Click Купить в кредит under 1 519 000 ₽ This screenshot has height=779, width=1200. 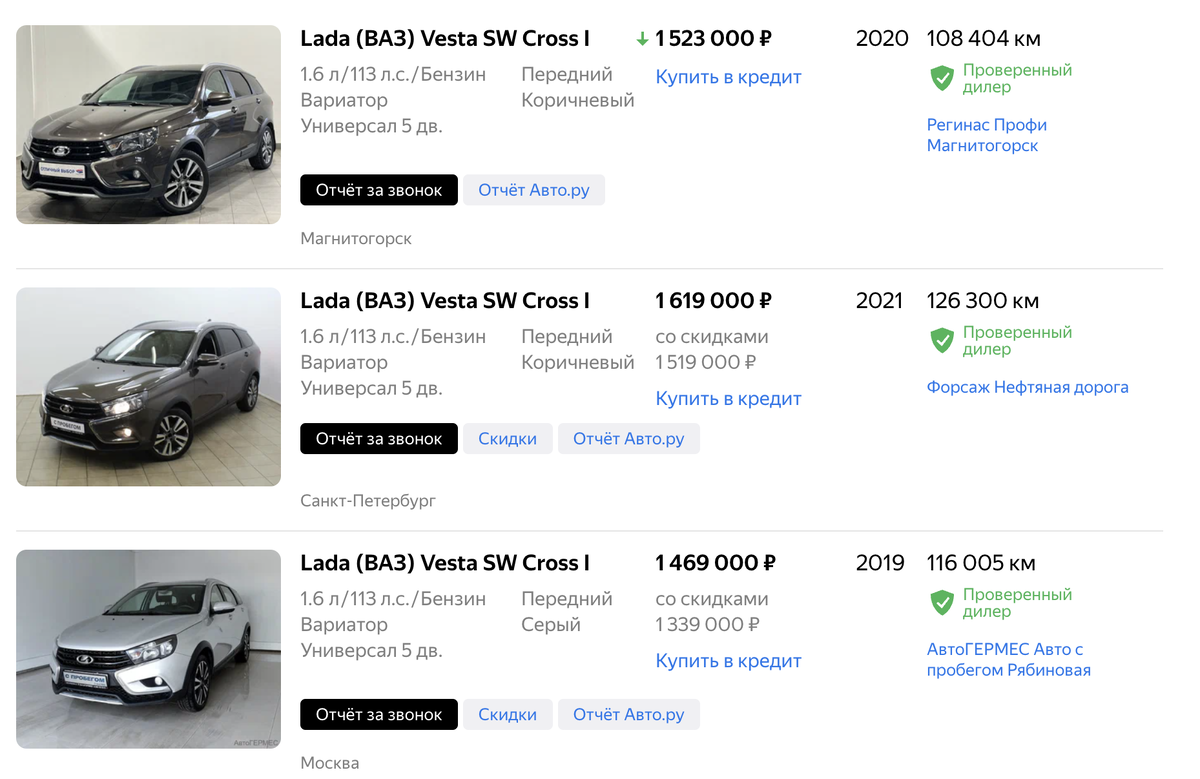click(728, 398)
